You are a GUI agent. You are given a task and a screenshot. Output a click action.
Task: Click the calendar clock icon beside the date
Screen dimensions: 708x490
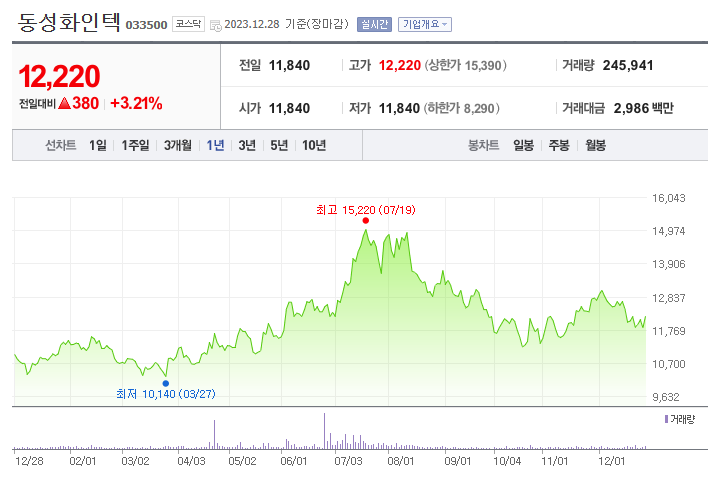pyautogui.click(x=216, y=25)
